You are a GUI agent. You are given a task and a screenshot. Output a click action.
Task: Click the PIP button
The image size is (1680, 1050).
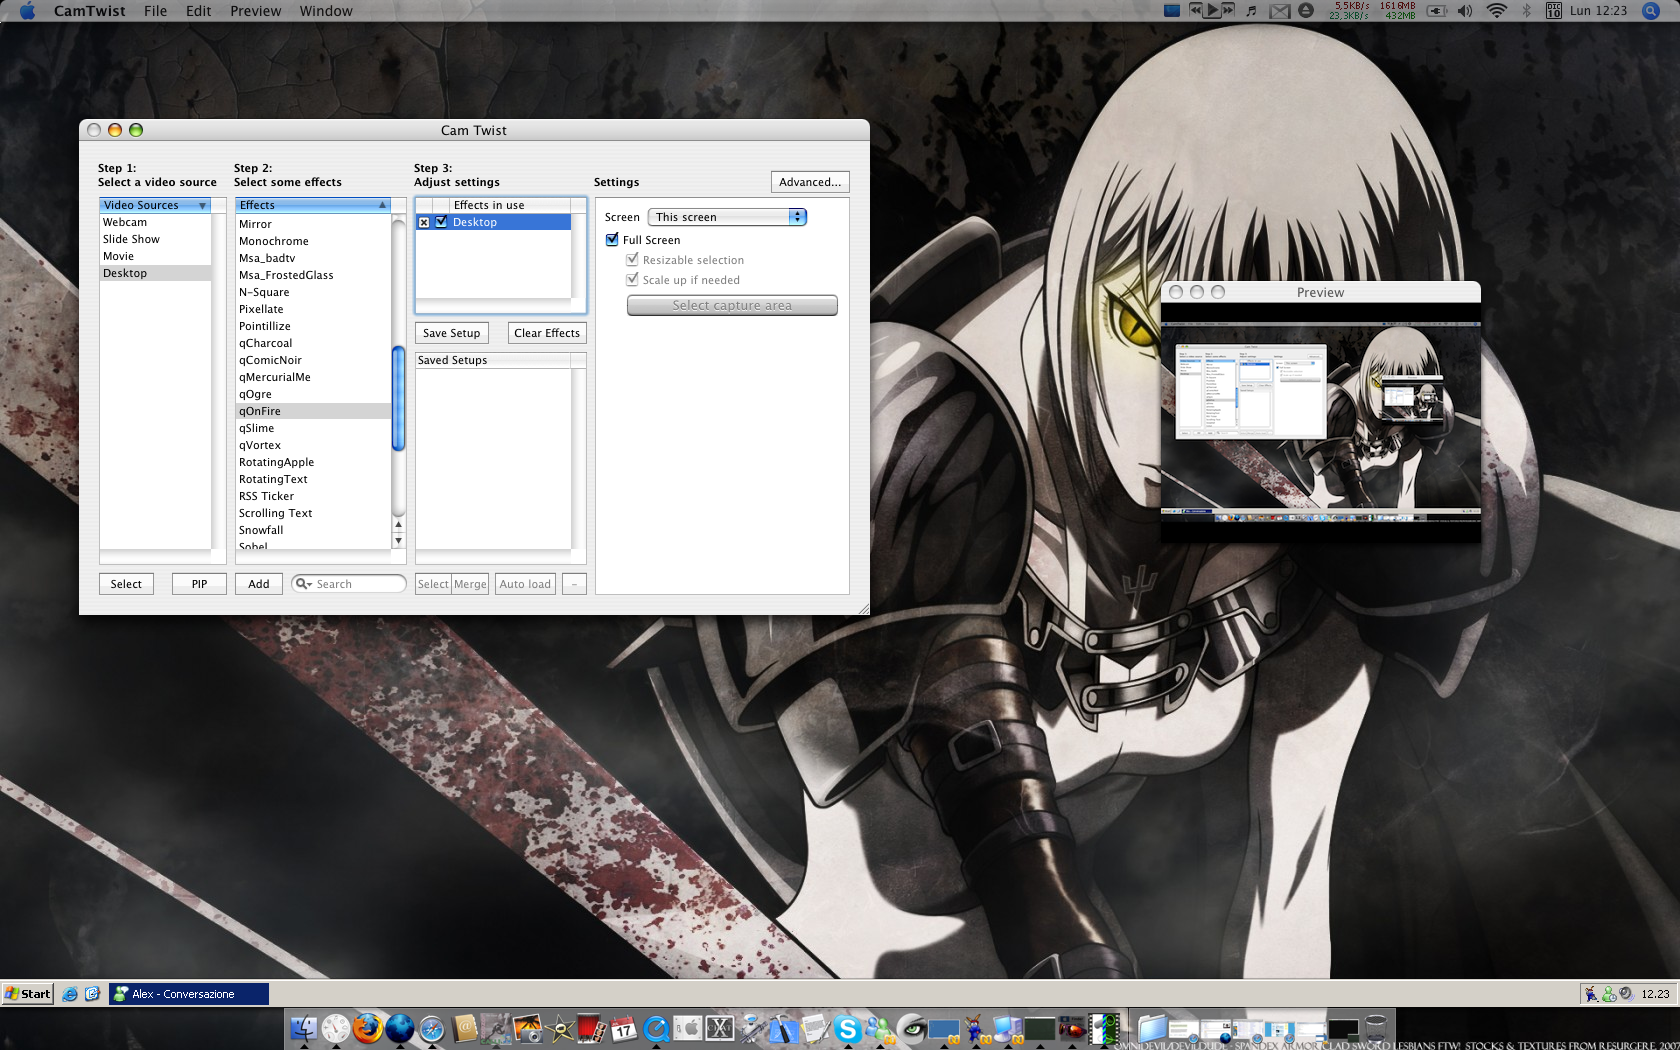point(199,584)
